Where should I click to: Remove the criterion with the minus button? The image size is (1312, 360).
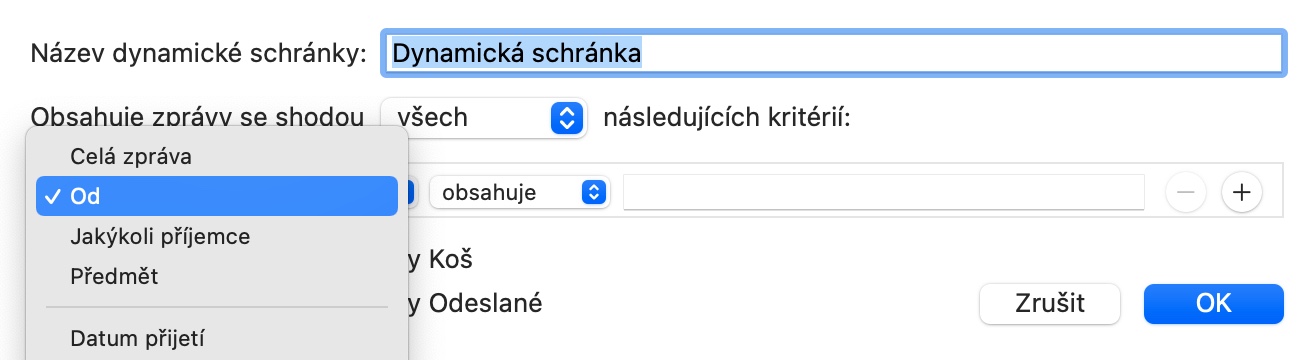(x=1186, y=192)
